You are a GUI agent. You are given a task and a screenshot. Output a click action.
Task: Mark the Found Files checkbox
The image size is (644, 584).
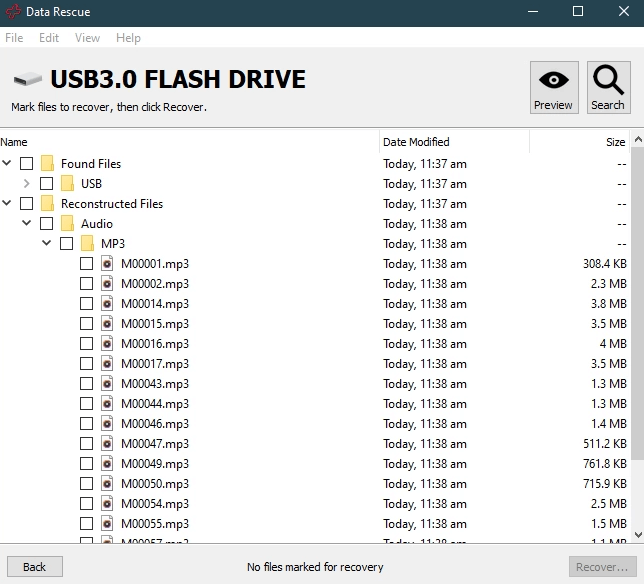[27, 163]
